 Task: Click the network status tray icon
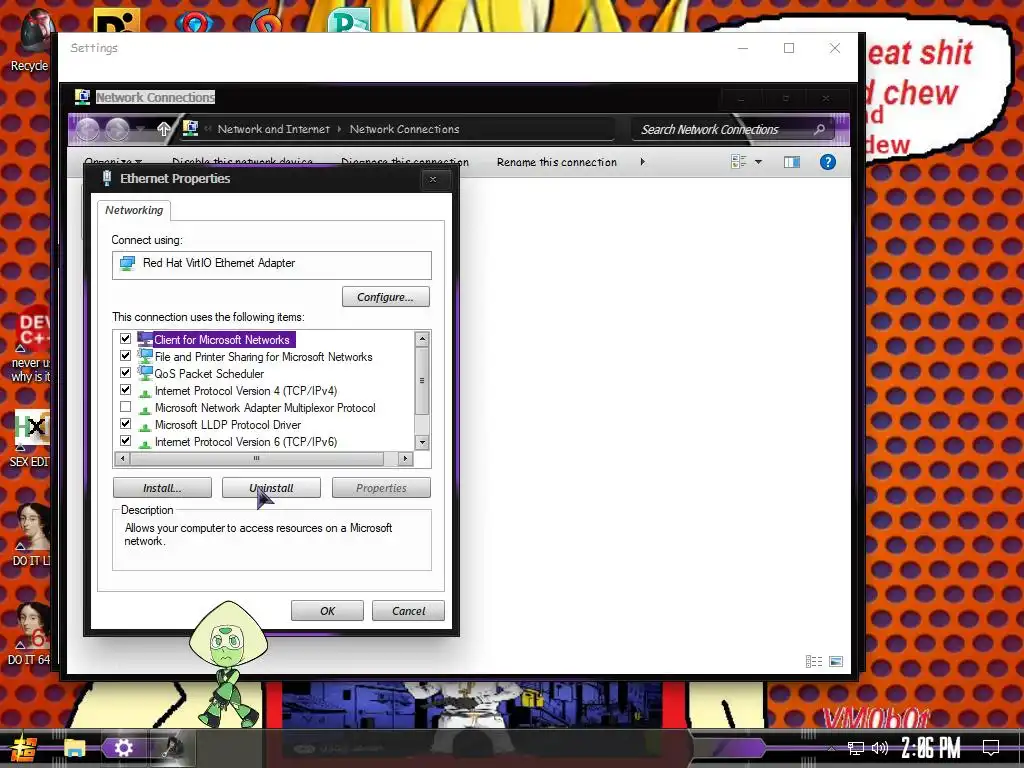(856, 748)
